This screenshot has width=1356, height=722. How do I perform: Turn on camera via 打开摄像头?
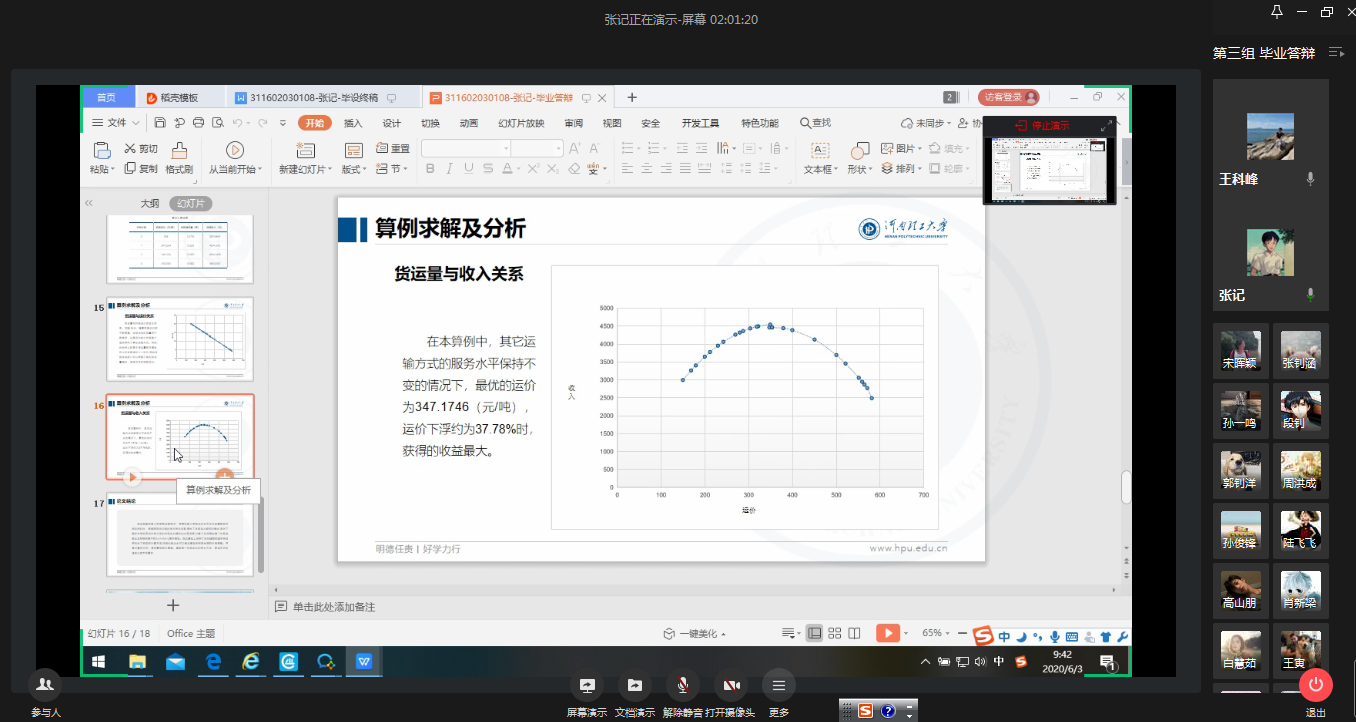tap(731, 685)
